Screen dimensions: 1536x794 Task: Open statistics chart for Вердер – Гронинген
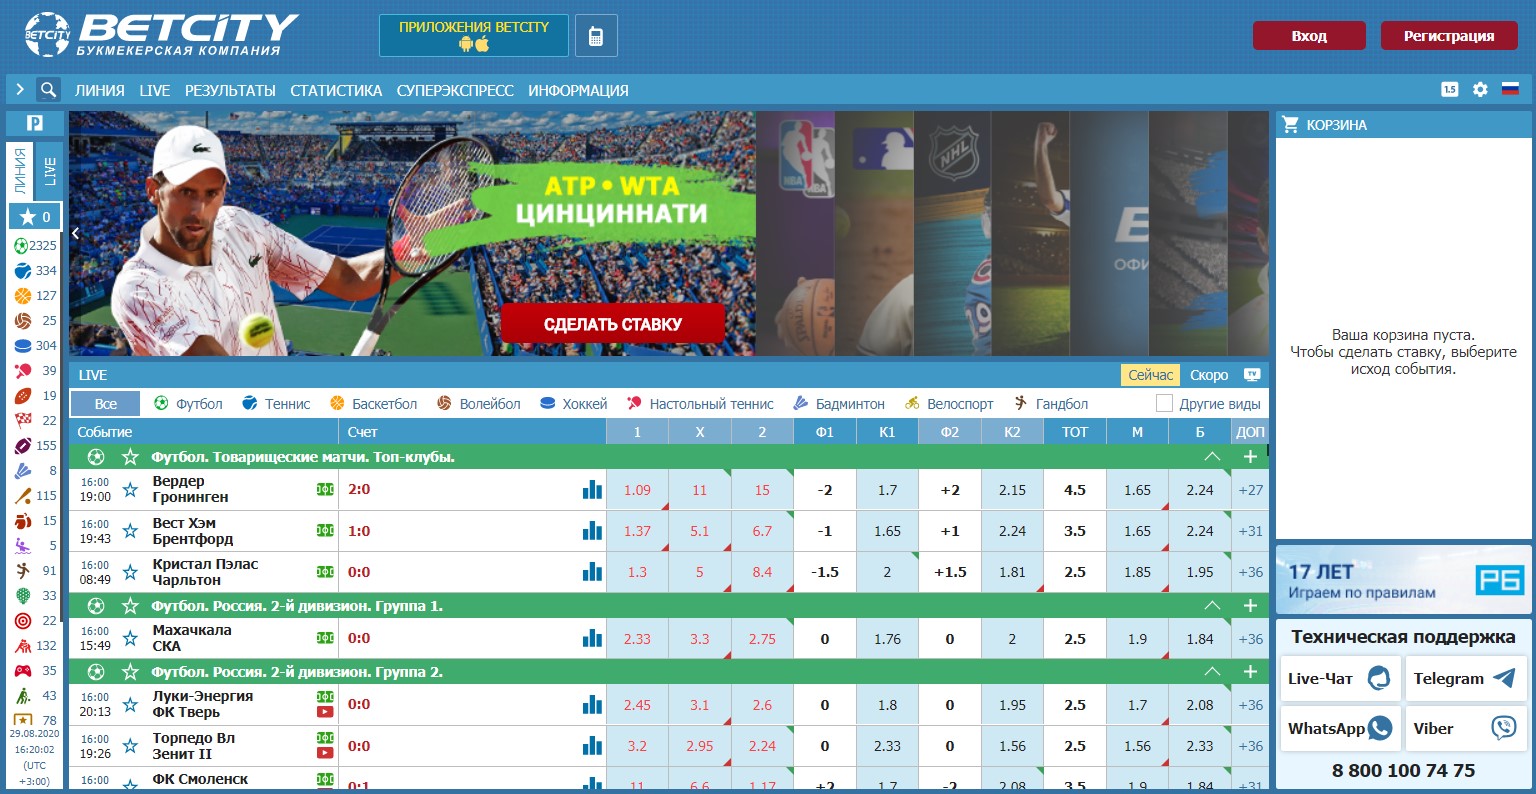[593, 489]
